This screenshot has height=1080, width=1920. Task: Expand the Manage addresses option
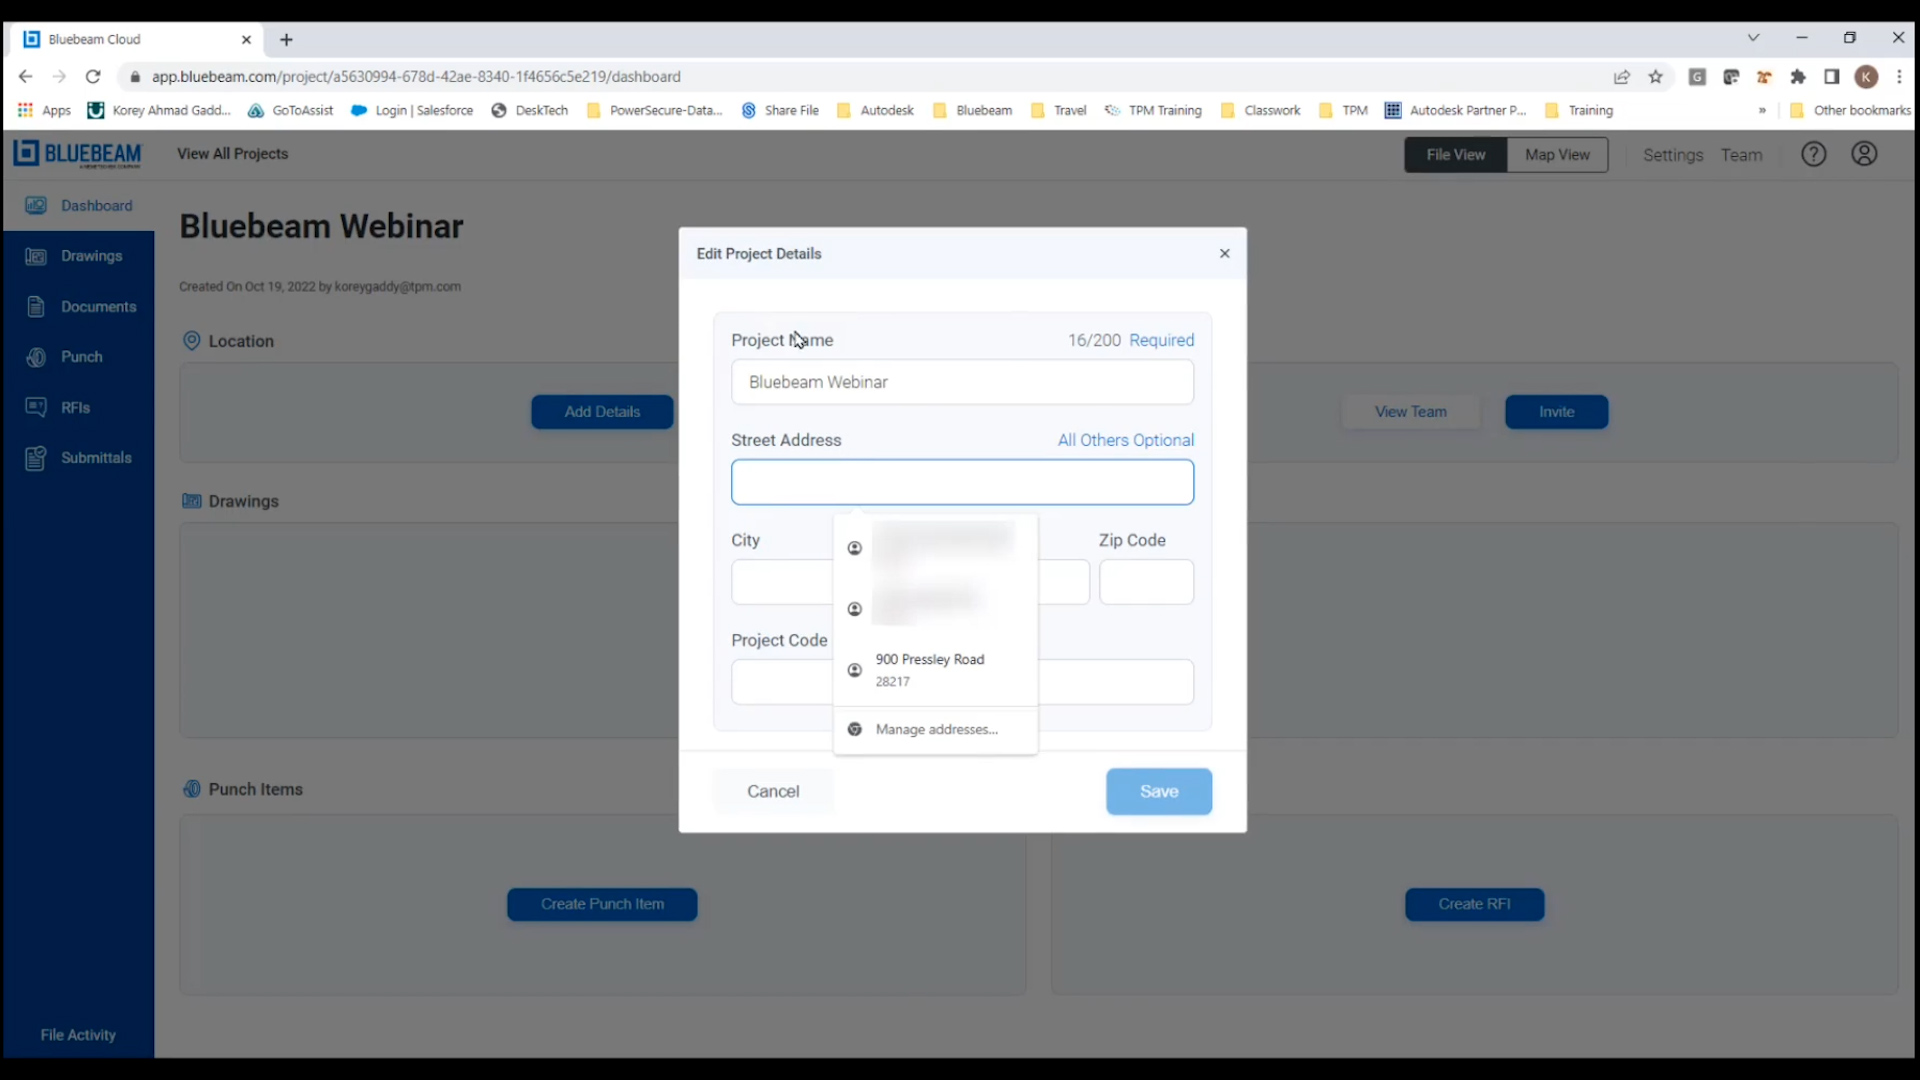click(x=938, y=728)
